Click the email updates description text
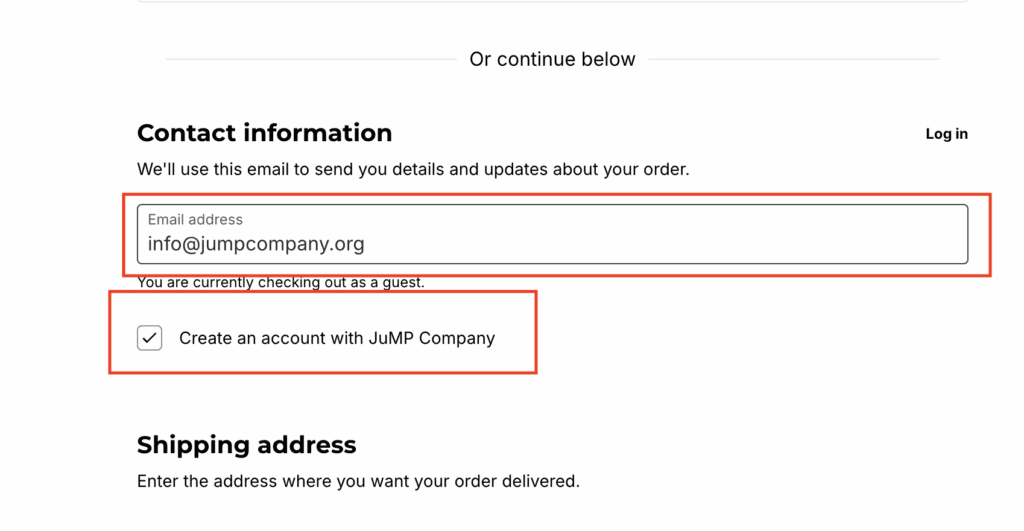 [413, 169]
